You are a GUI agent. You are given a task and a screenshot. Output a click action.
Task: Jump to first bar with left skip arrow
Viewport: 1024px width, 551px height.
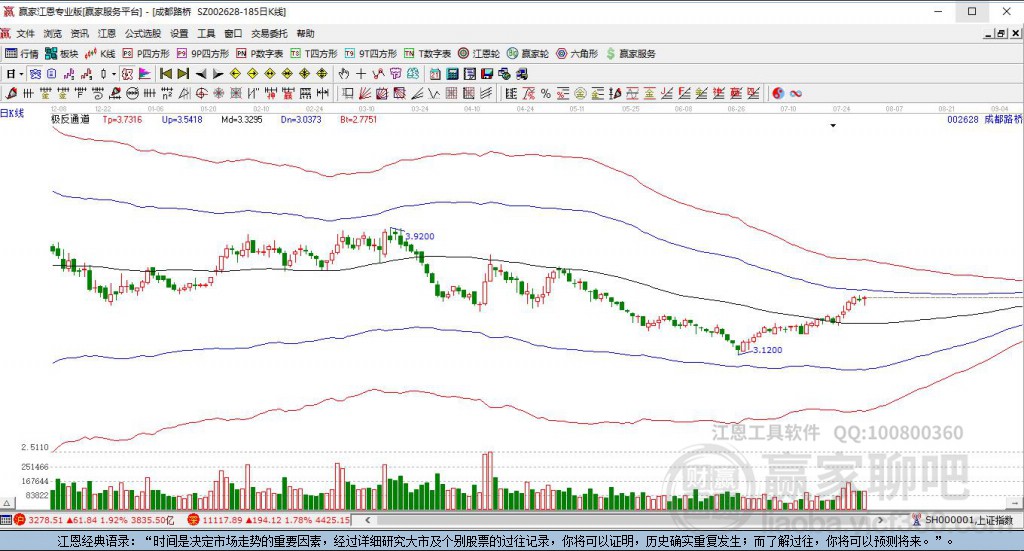[164, 74]
